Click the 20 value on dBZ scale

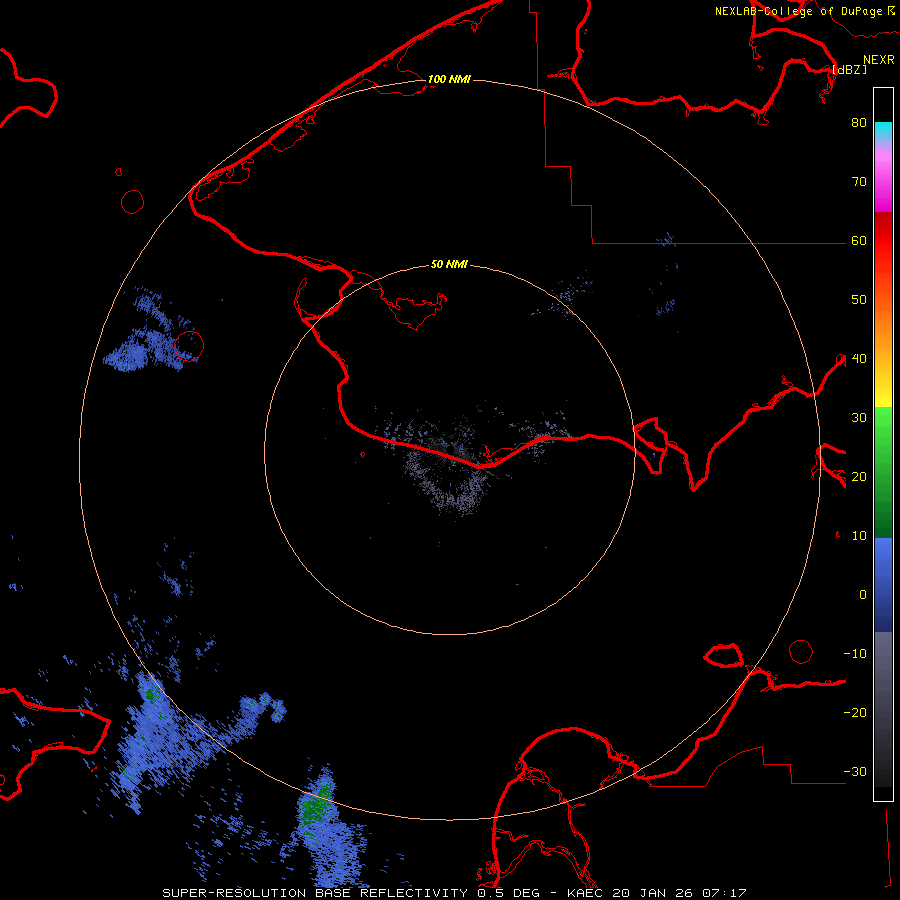(x=859, y=476)
